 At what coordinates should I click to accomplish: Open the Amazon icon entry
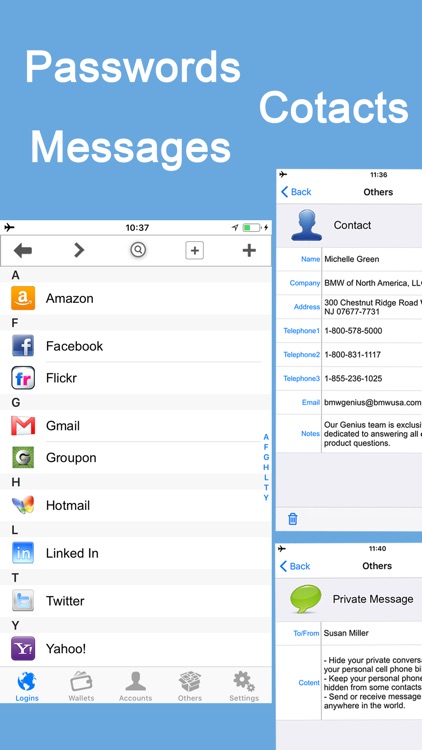point(23,298)
